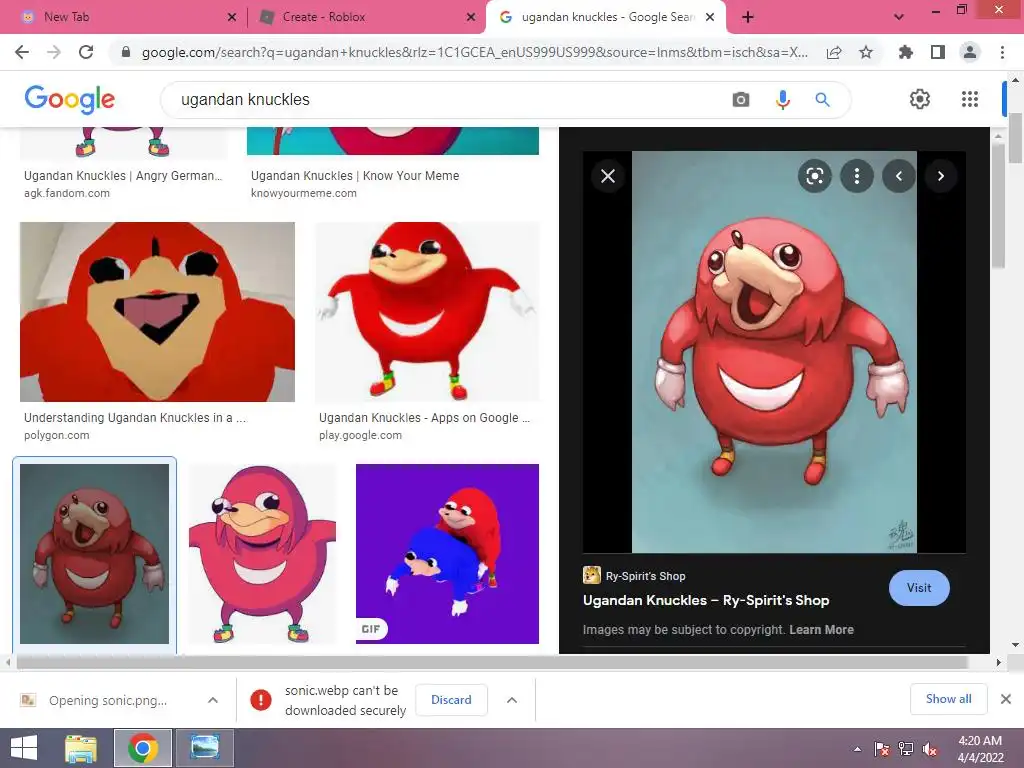Open Understanding Ugandan Knuckles polygon.com result

click(x=135, y=417)
